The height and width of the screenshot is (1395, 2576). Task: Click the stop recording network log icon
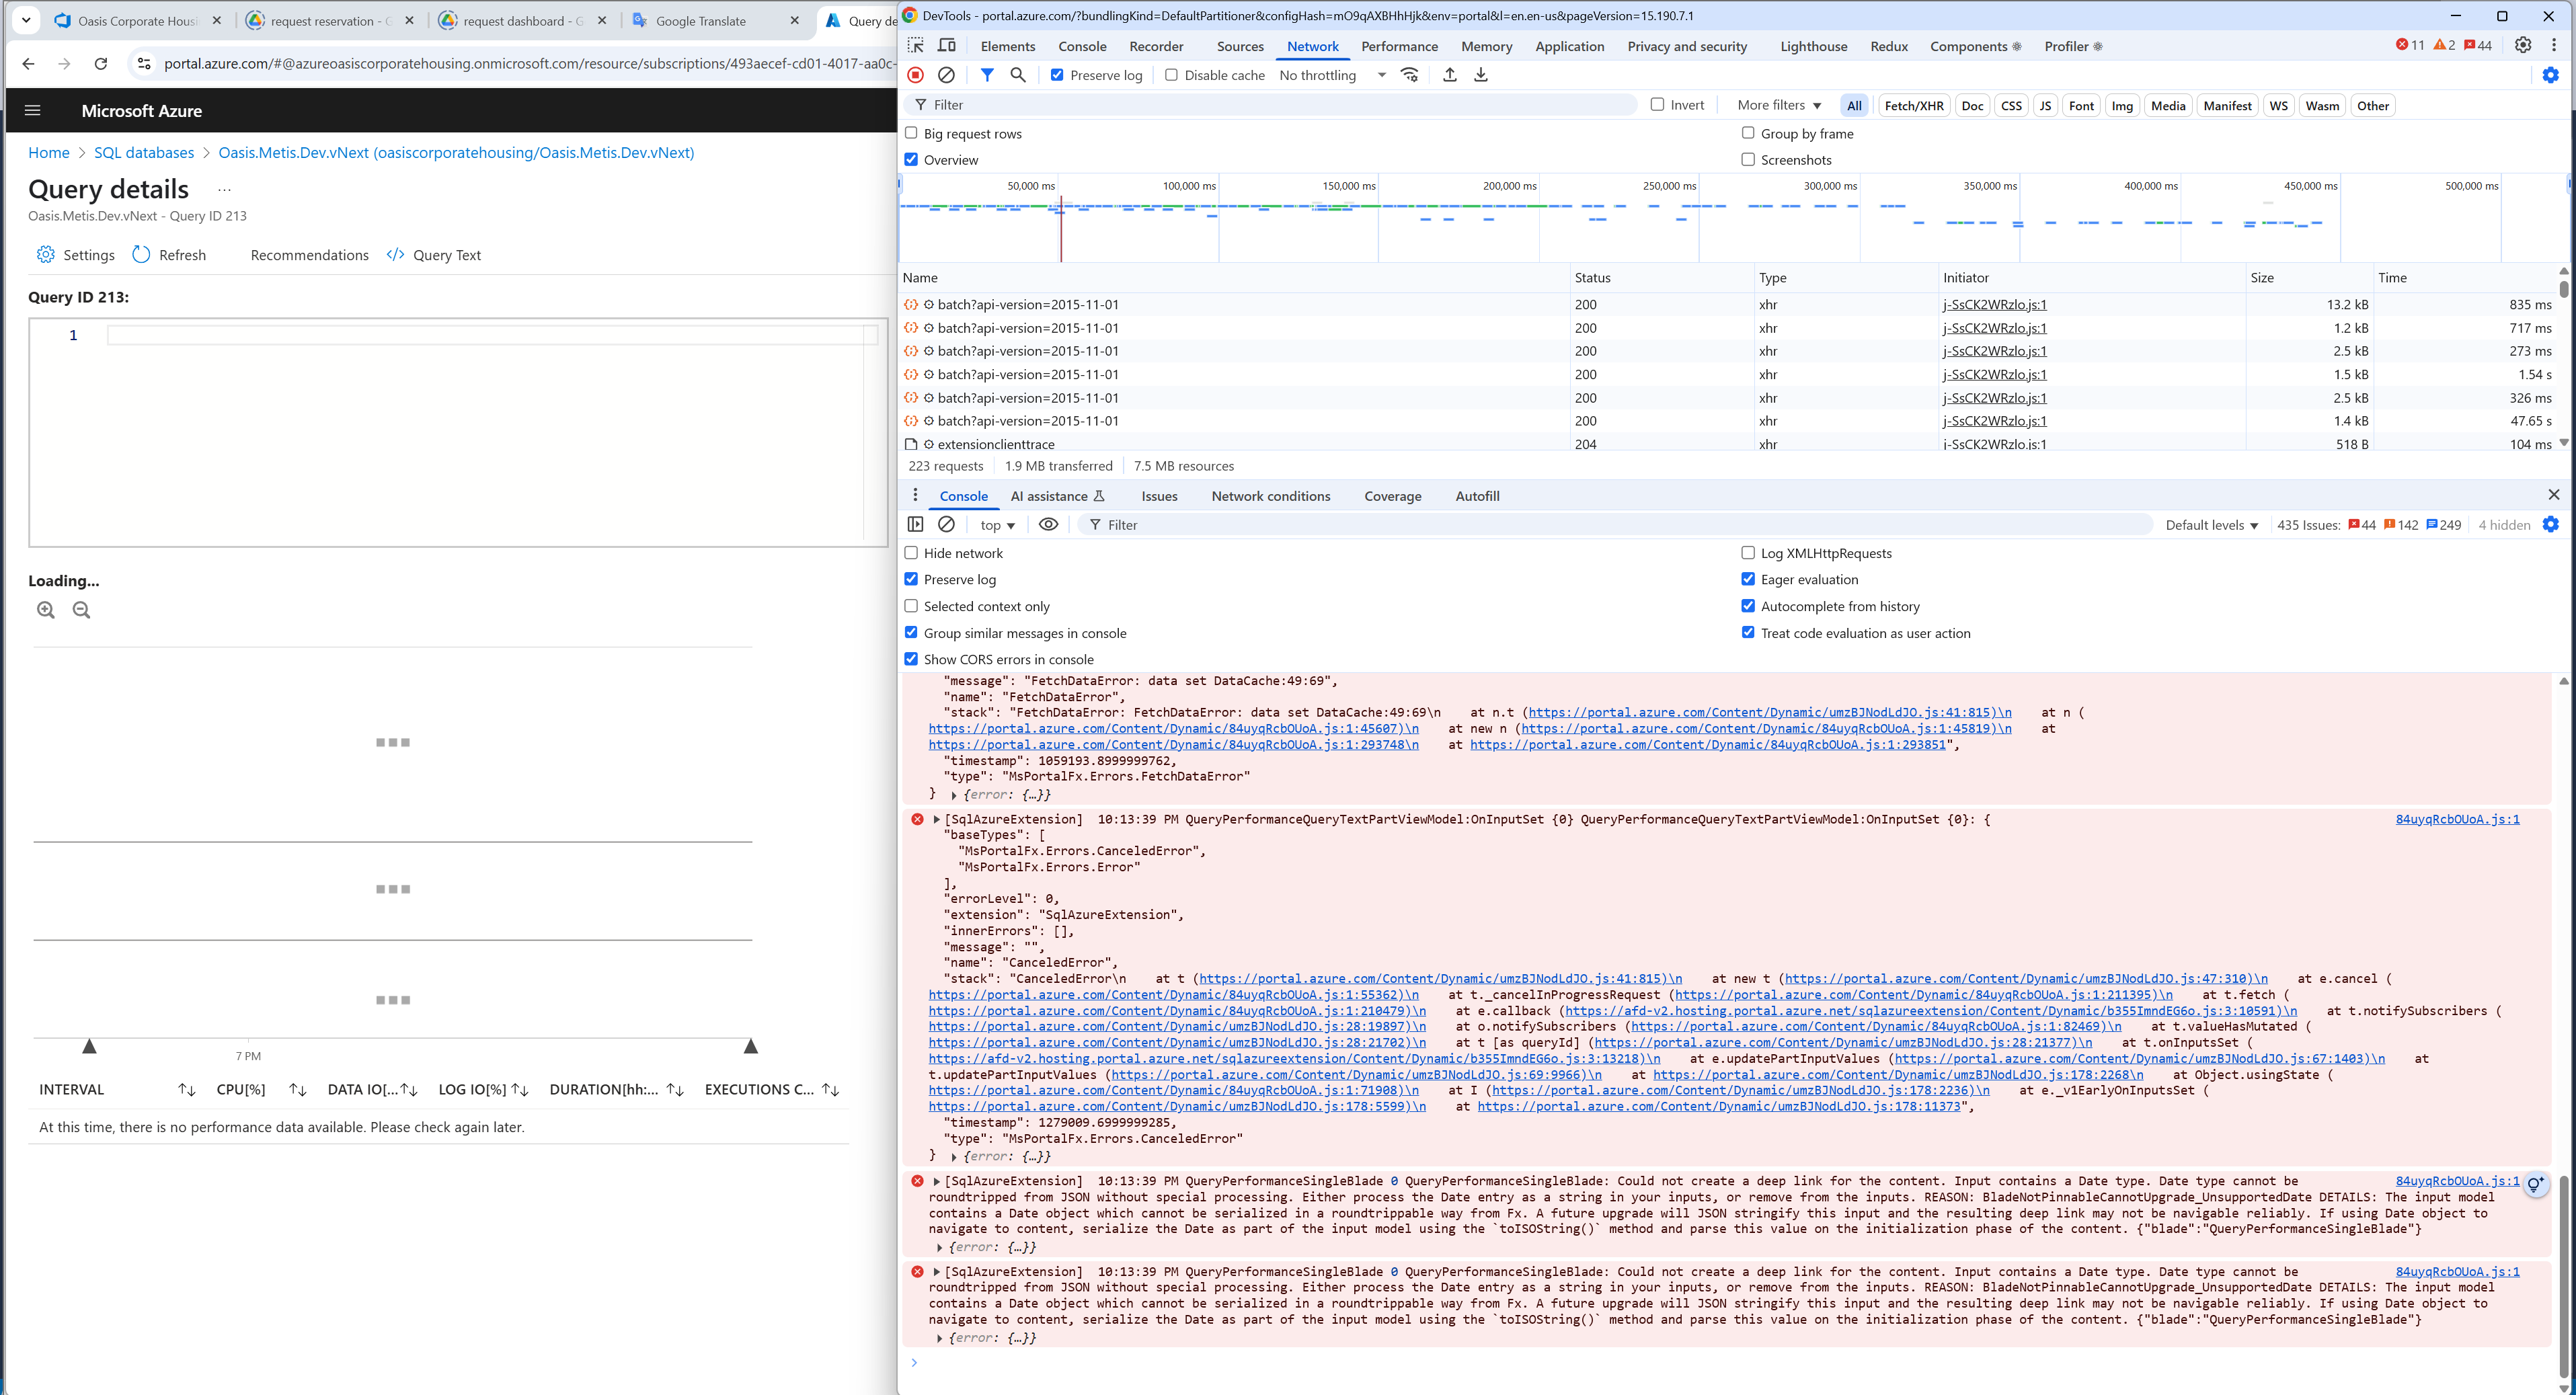[915, 75]
